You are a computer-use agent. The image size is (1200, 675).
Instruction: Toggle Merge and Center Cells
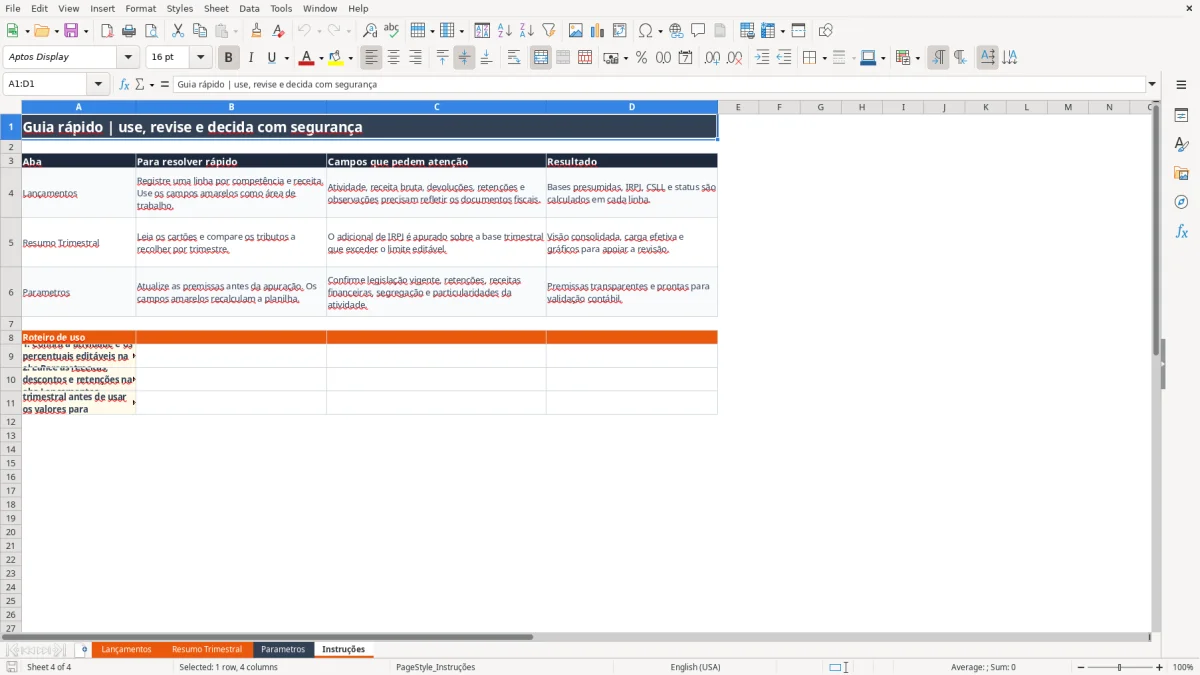click(x=541, y=58)
